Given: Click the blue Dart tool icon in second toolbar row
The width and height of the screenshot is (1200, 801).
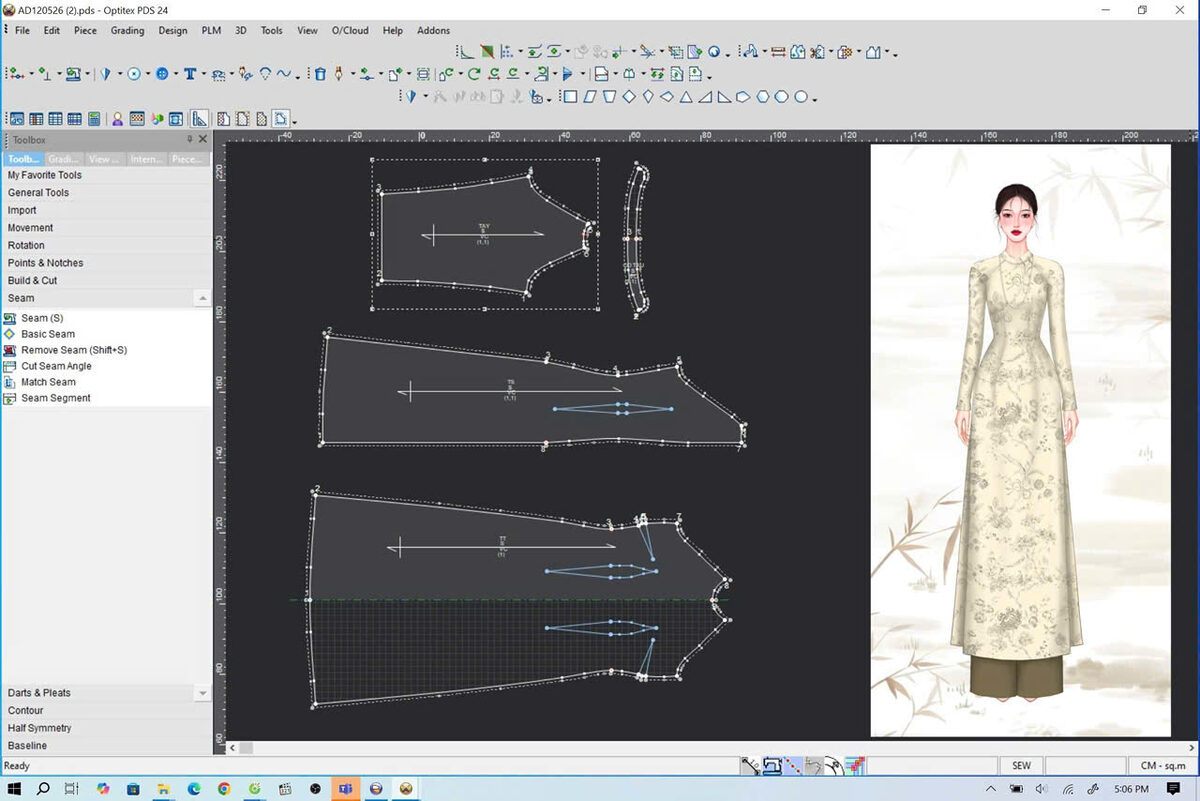Looking at the screenshot, I should point(105,74).
